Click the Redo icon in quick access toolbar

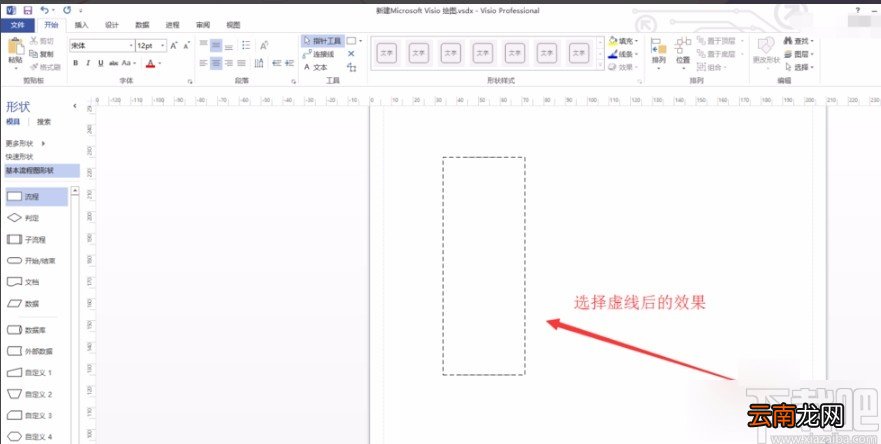click(x=67, y=10)
